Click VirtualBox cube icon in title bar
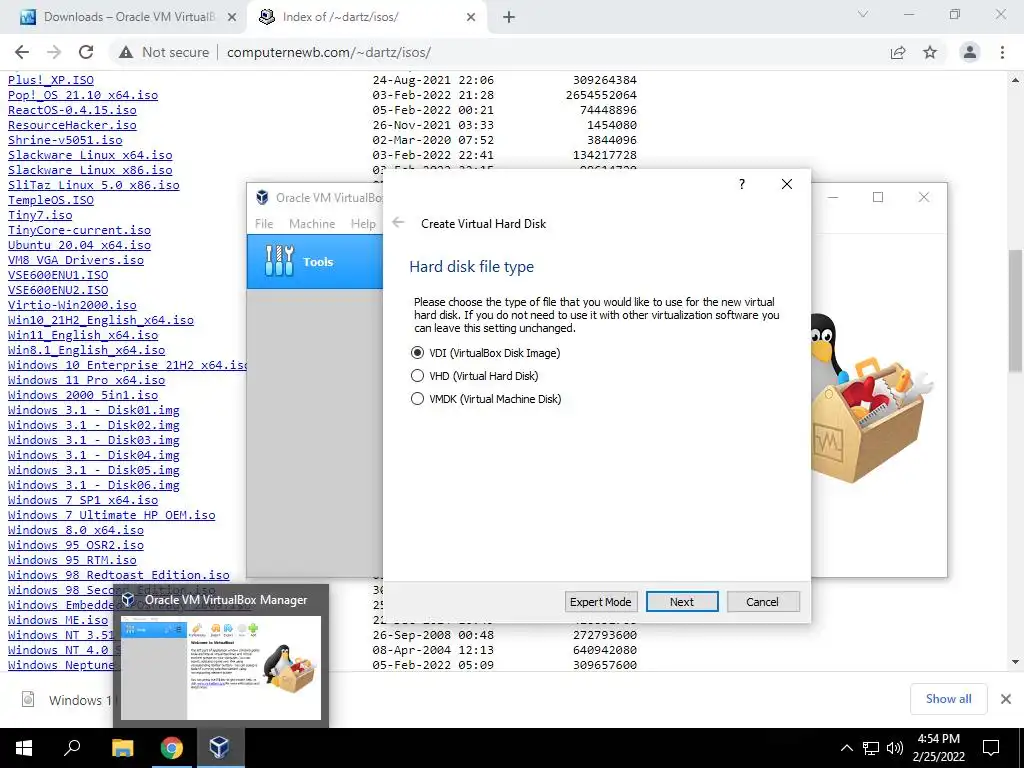This screenshot has height=768, width=1024. tap(262, 197)
